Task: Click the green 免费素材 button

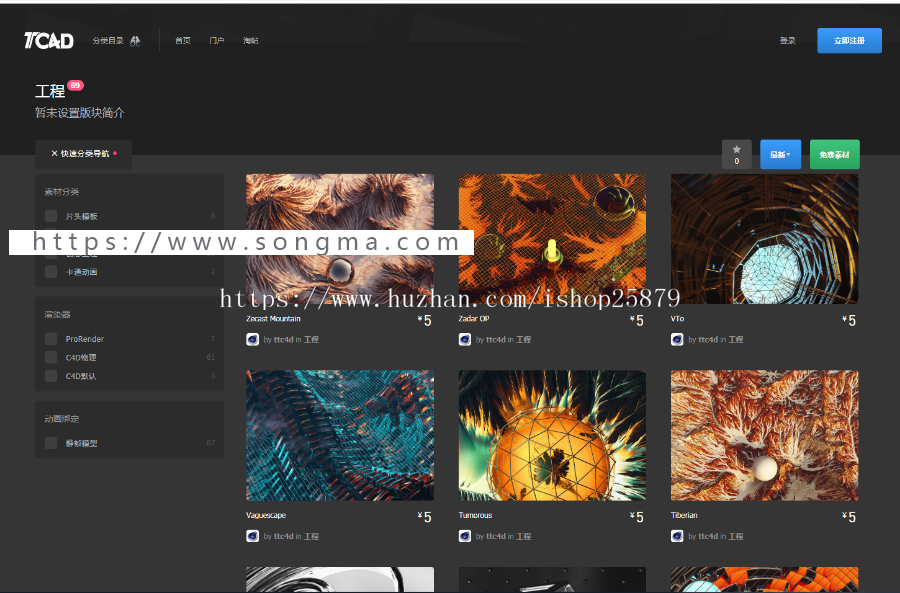Action: 835,154
